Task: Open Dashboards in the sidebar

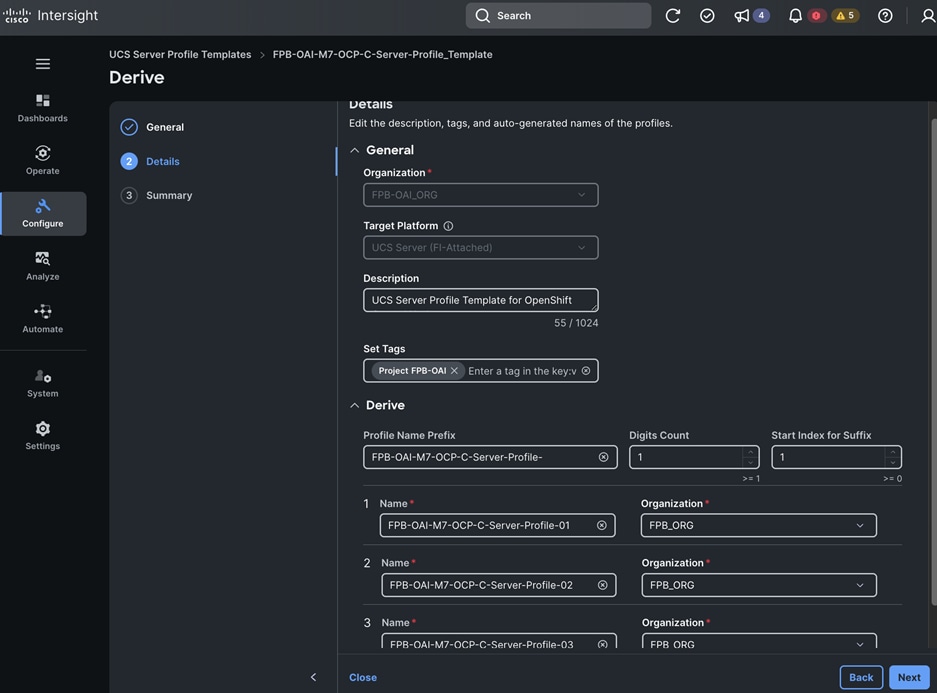Action: (42, 108)
